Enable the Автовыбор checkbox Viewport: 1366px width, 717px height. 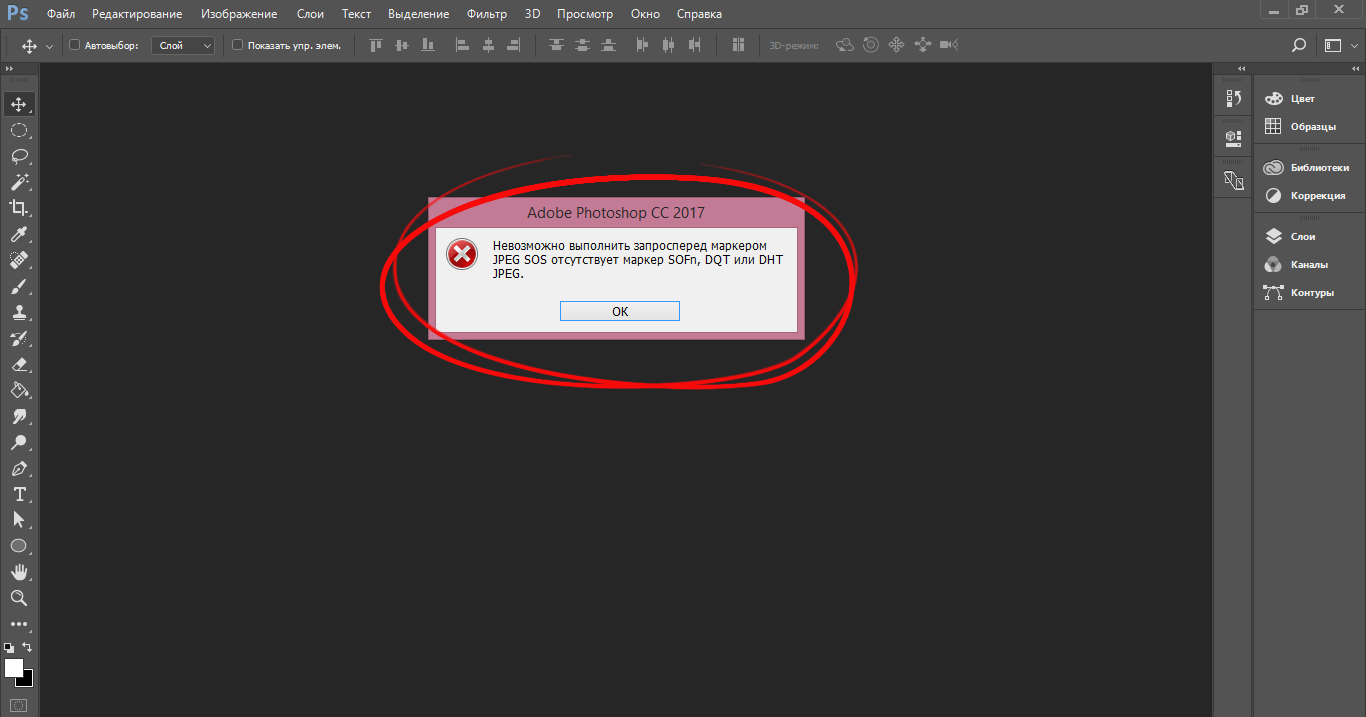point(74,45)
